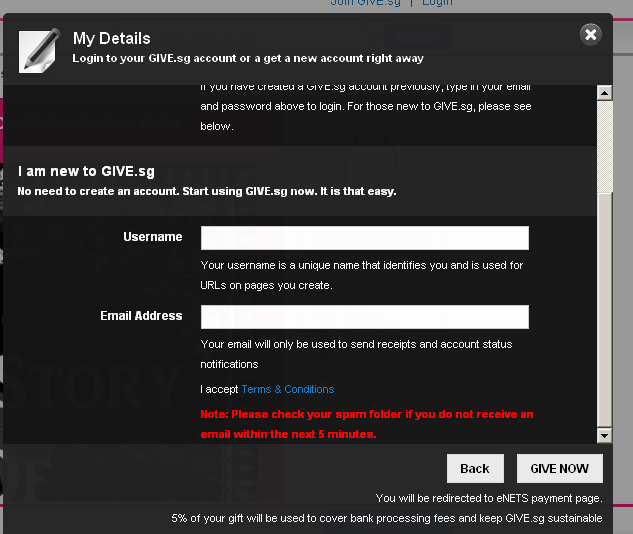This screenshot has height=534, width=633.
Task: Close the My Details dialog
Action: 590,35
